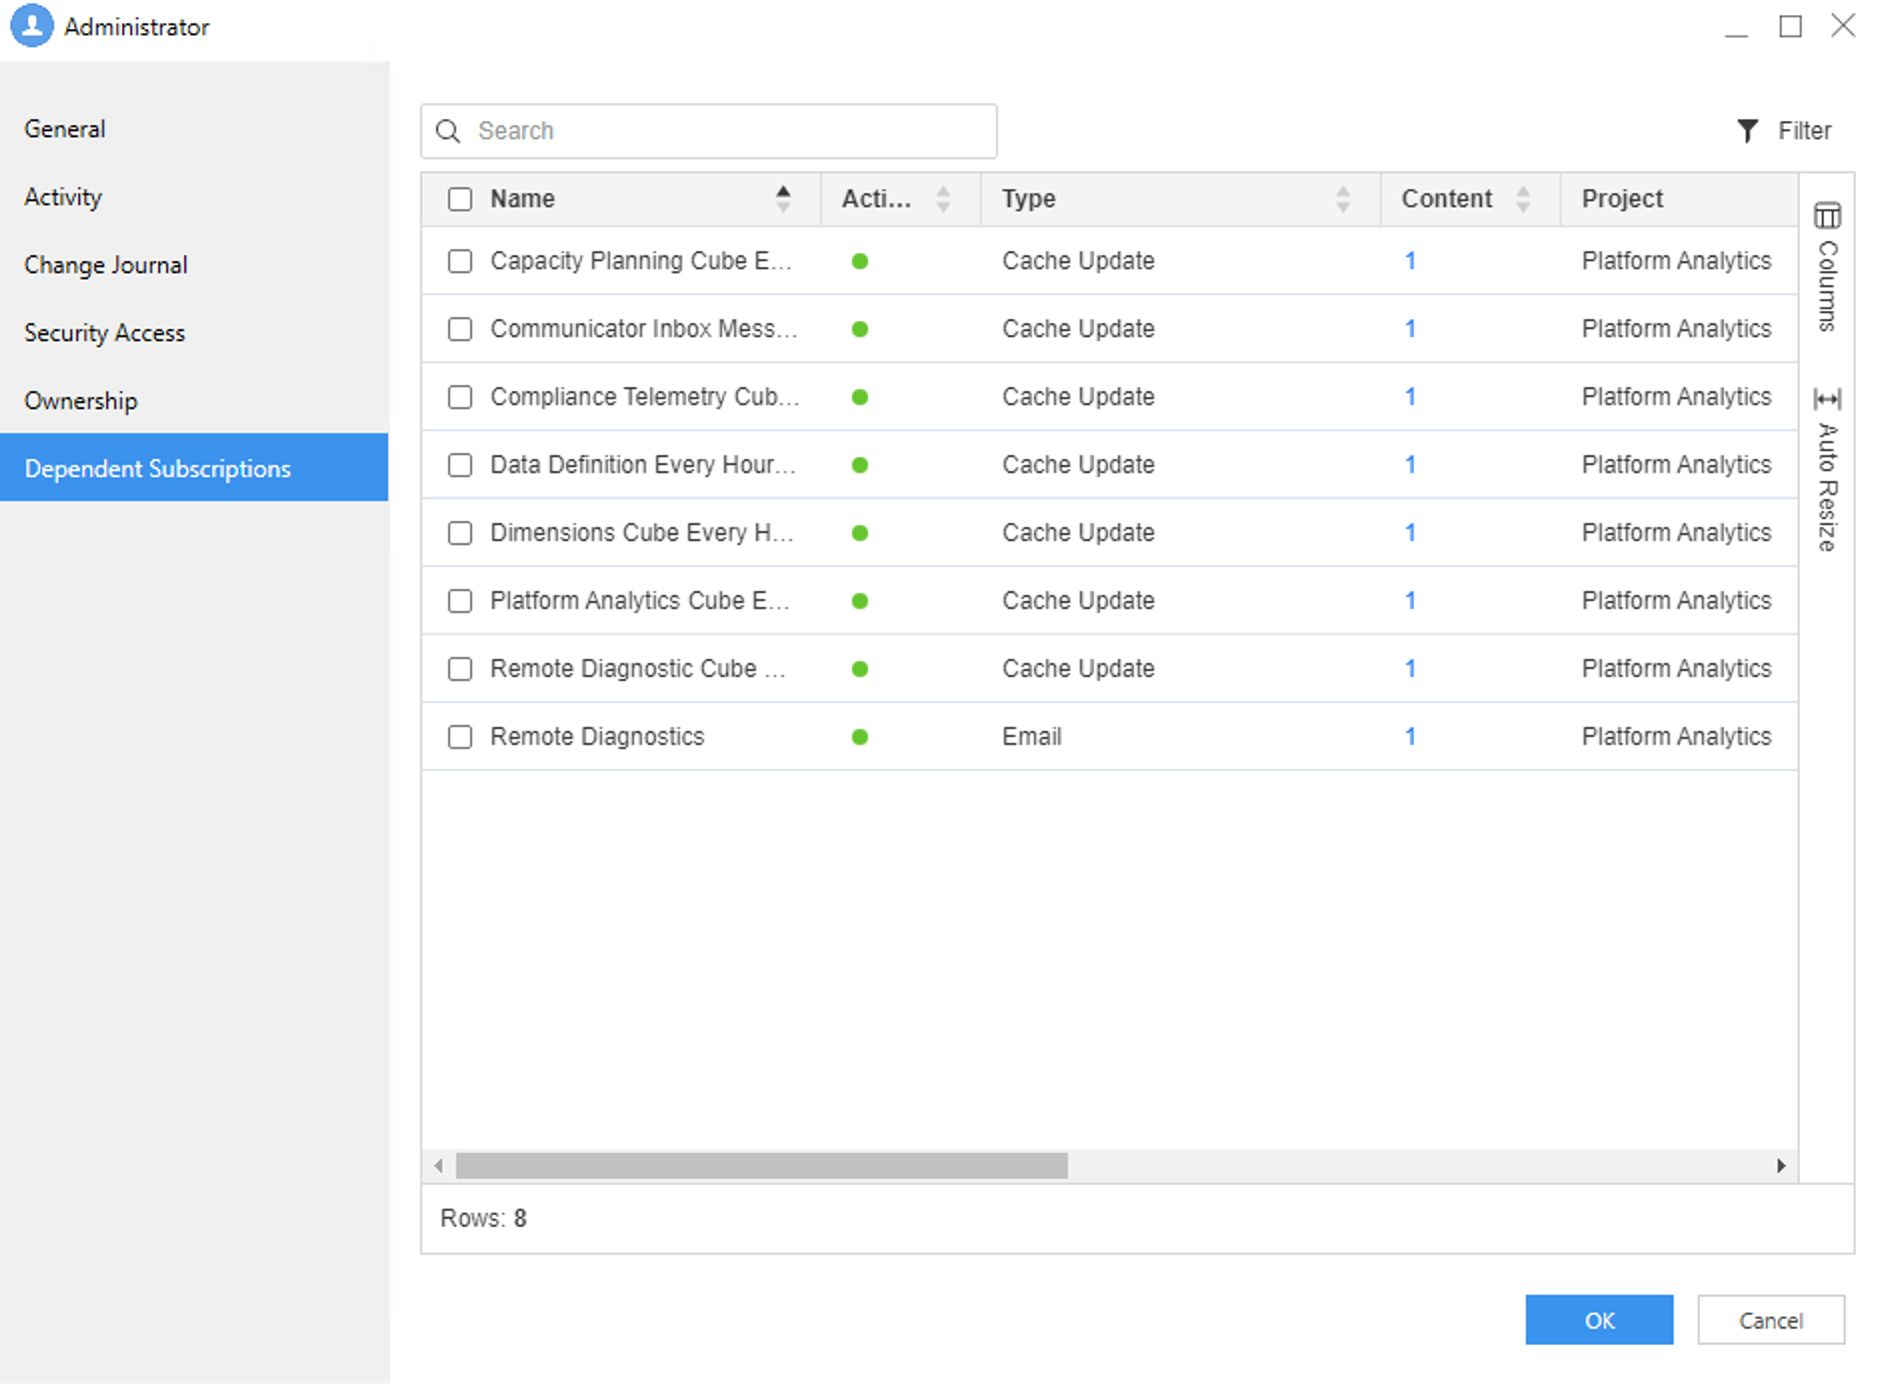Sort by the Content column arrows
The width and height of the screenshot is (1884, 1384).
pos(1522,199)
